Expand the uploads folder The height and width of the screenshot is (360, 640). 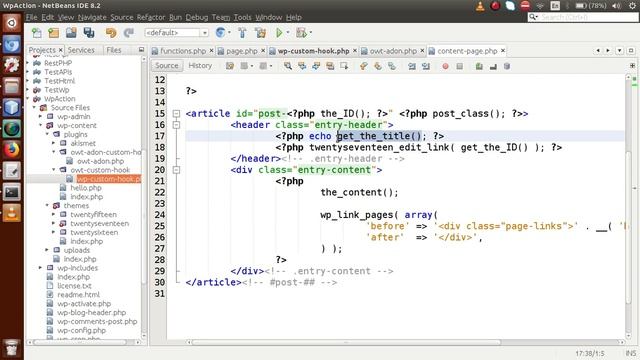coord(47,250)
